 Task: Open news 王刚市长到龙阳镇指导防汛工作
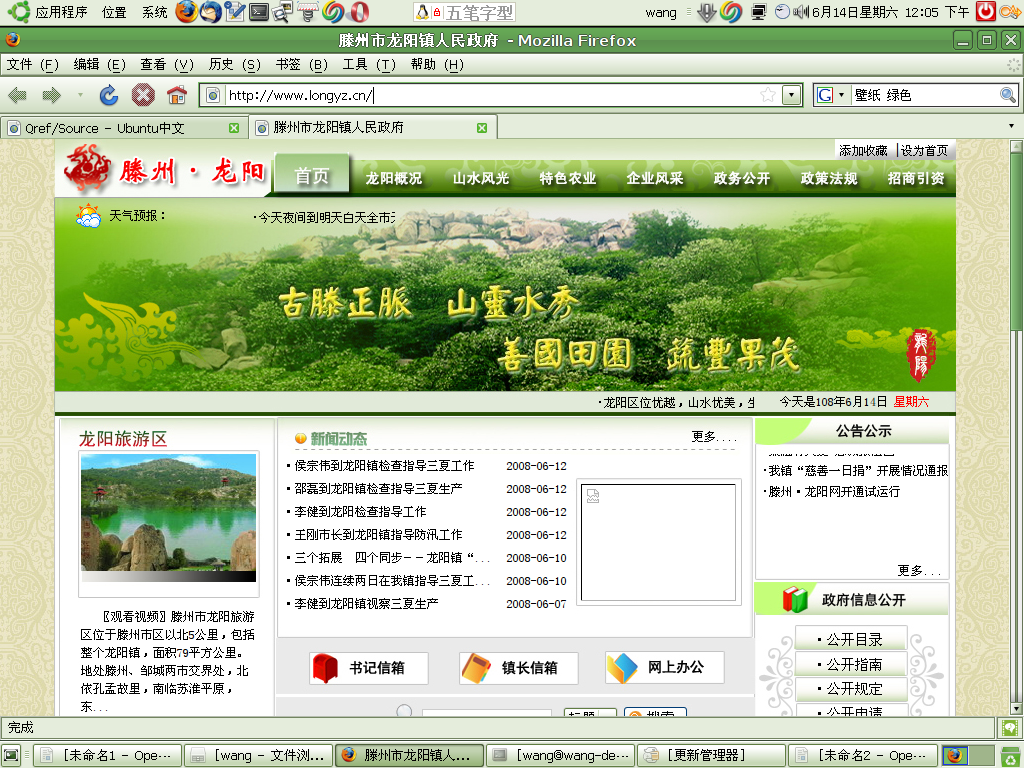[x=378, y=535]
